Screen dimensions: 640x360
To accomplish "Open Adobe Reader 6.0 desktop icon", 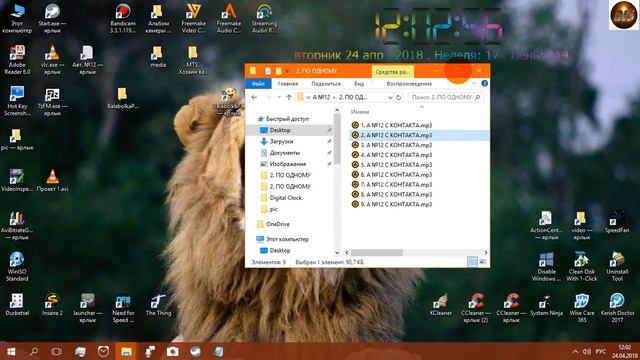I will click(17, 60).
